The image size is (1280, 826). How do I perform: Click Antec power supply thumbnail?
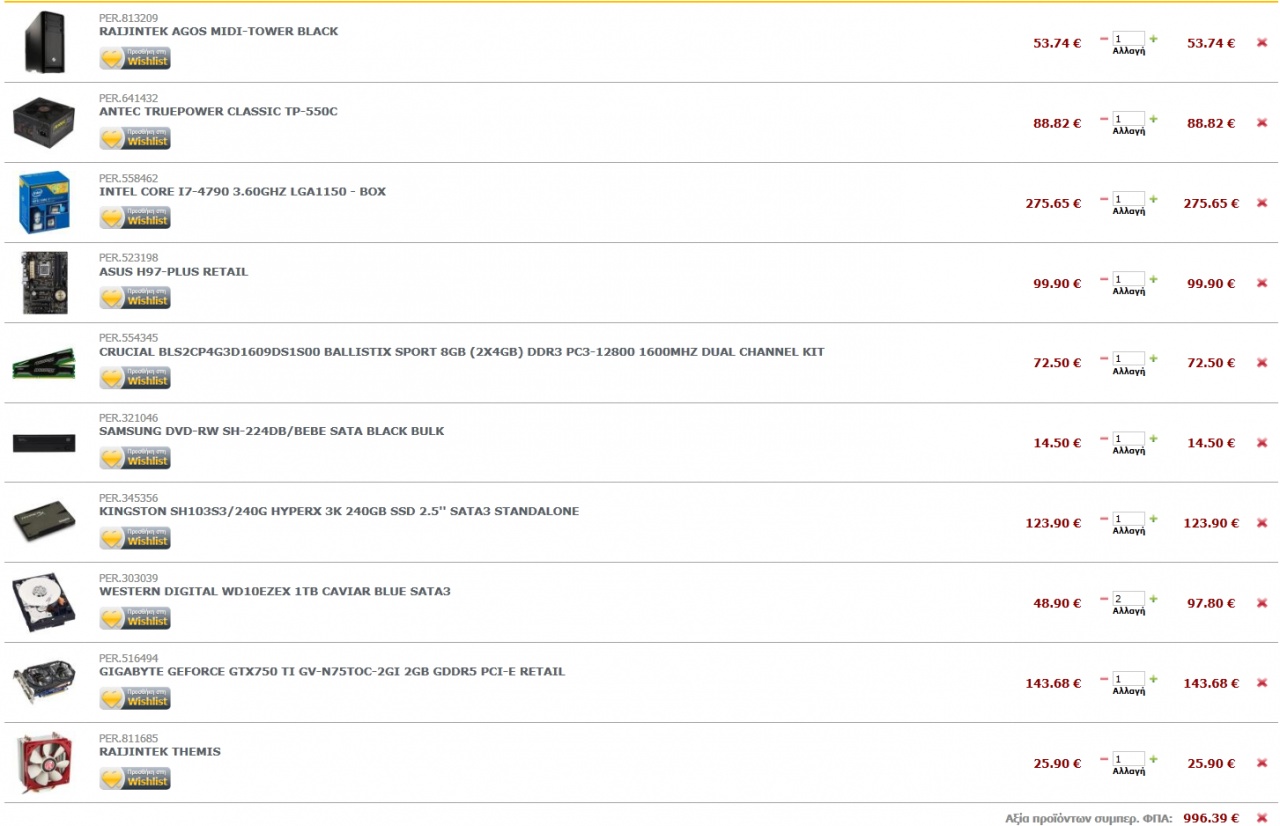44,122
